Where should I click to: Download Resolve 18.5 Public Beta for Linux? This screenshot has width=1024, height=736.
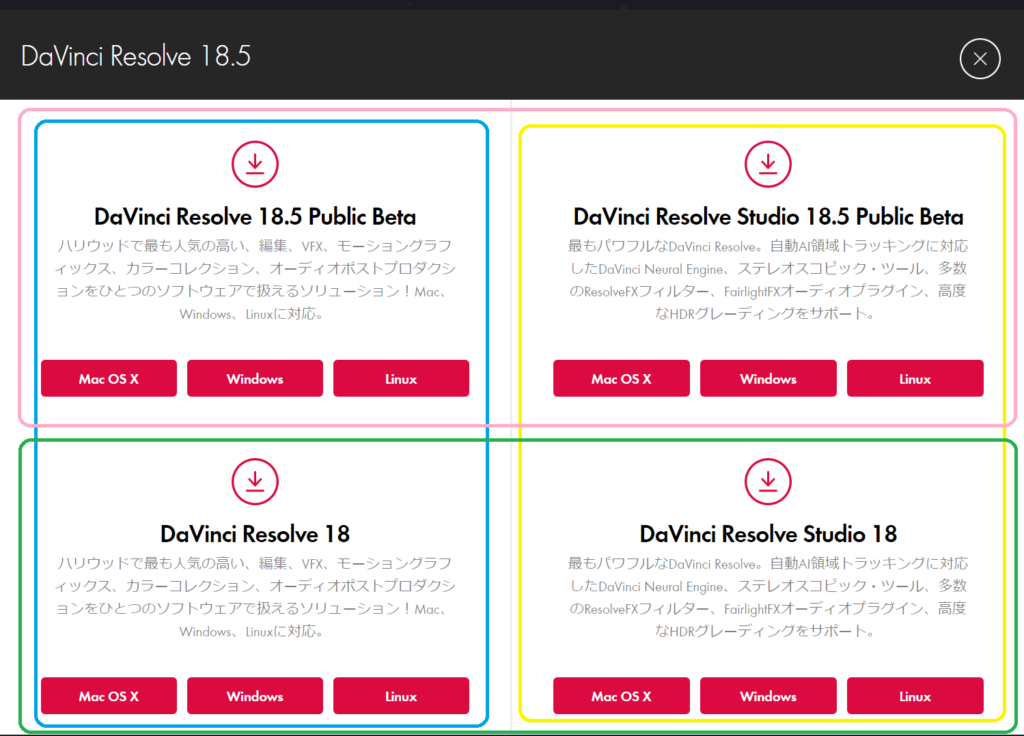[401, 378]
